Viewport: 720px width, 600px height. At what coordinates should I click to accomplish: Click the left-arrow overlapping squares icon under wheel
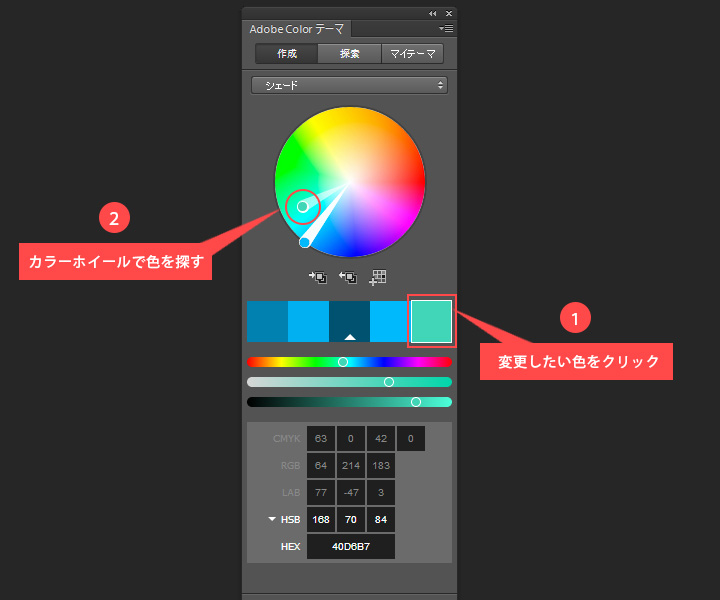point(348,277)
